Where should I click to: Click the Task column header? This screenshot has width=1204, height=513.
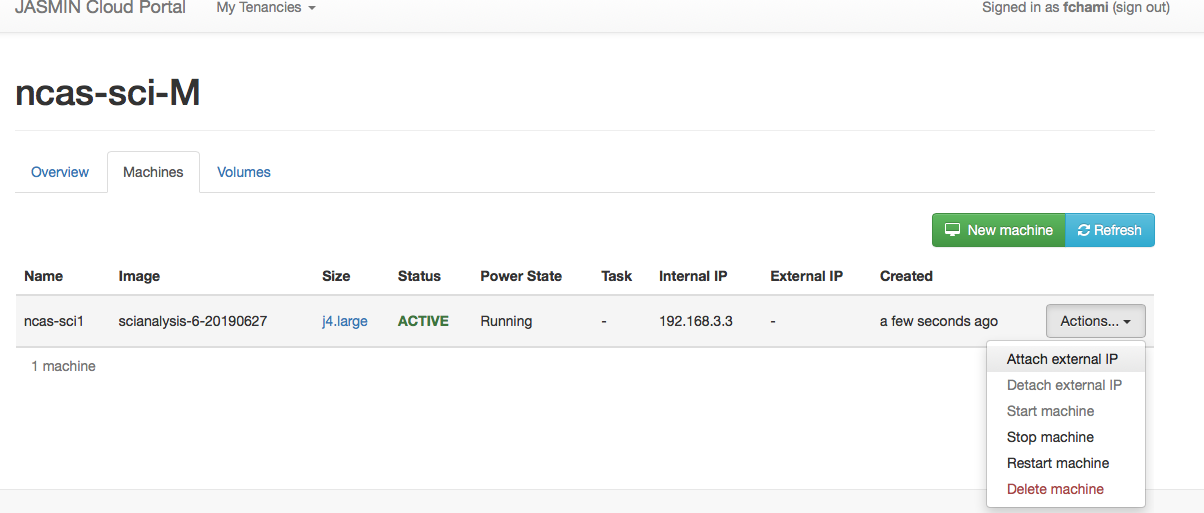coord(617,276)
